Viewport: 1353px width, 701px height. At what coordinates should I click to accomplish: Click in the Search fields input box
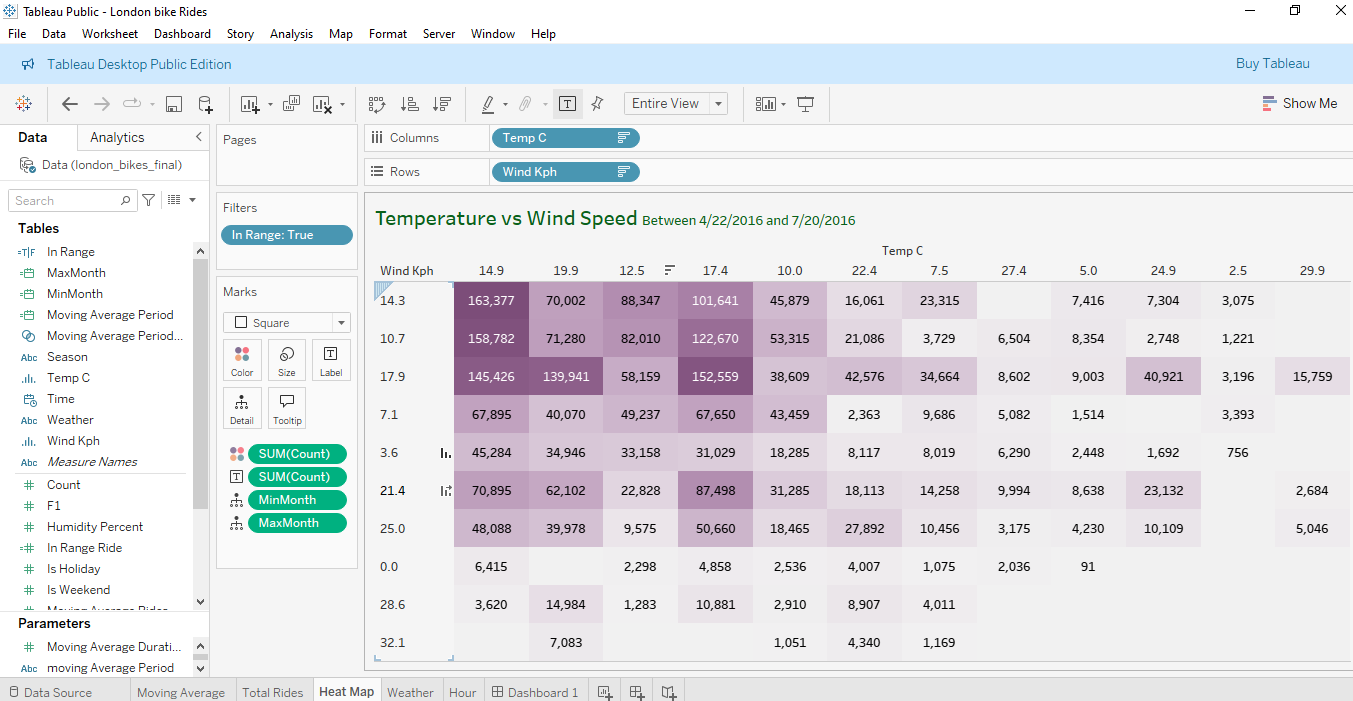(65, 201)
